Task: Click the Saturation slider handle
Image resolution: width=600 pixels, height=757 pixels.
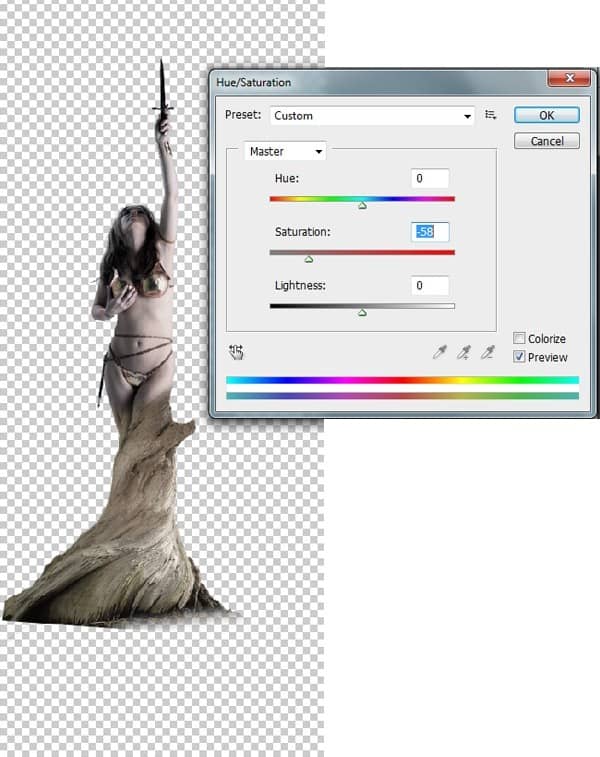Action: pos(309,260)
